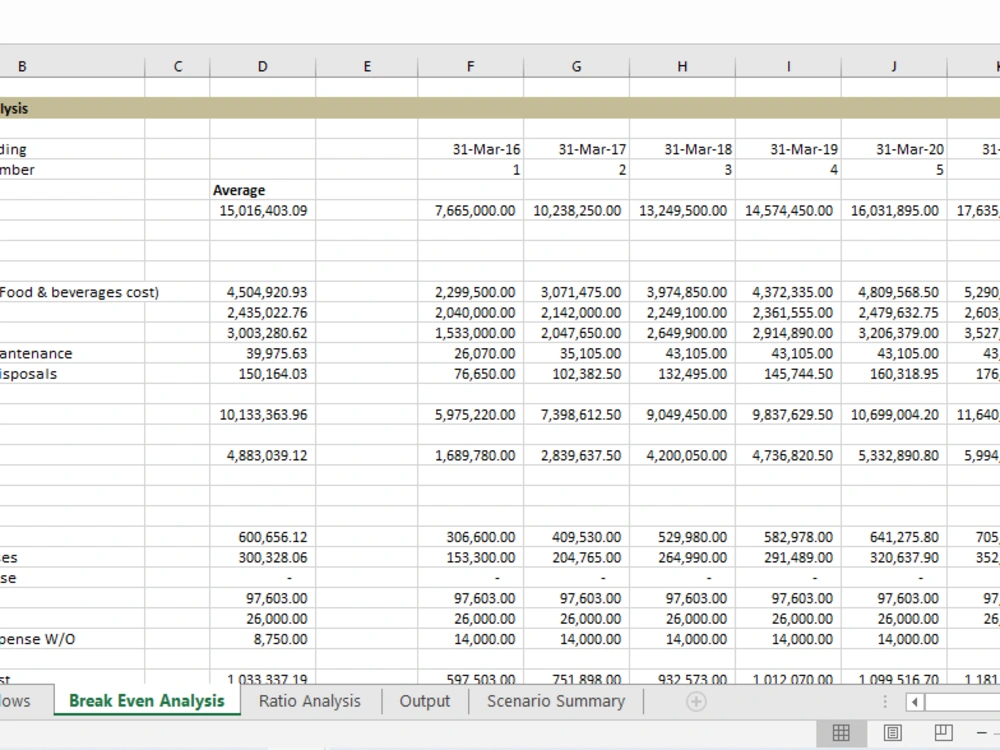Viewport: 1000px width, 750px height.
Task: Select cell with 3,003,280.62
Action: [x=262, y=333]
